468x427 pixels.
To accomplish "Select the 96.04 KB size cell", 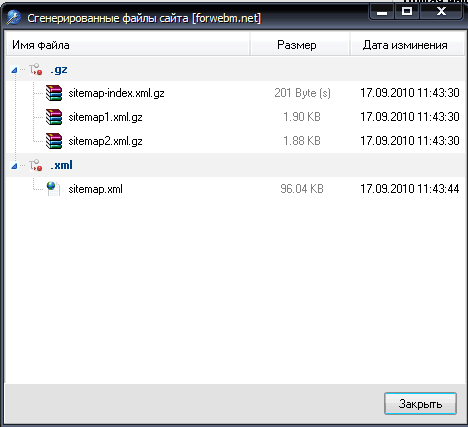I will (302, 189).
